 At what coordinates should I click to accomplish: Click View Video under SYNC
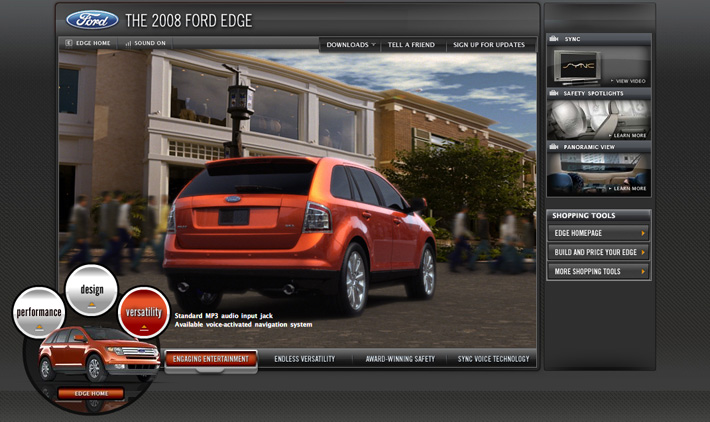pyautogui.click(x=628, y=81)
